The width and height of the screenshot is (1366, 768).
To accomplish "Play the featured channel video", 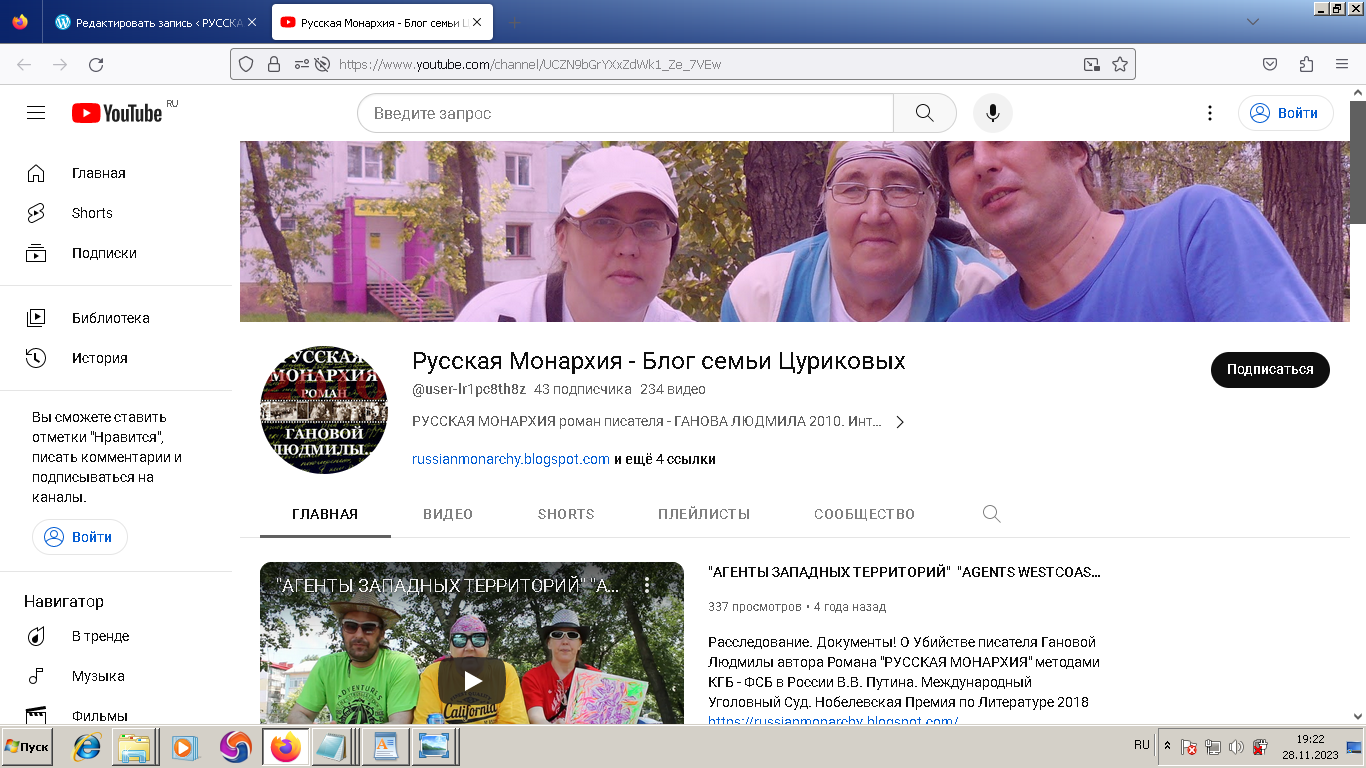I will [471, 681].
